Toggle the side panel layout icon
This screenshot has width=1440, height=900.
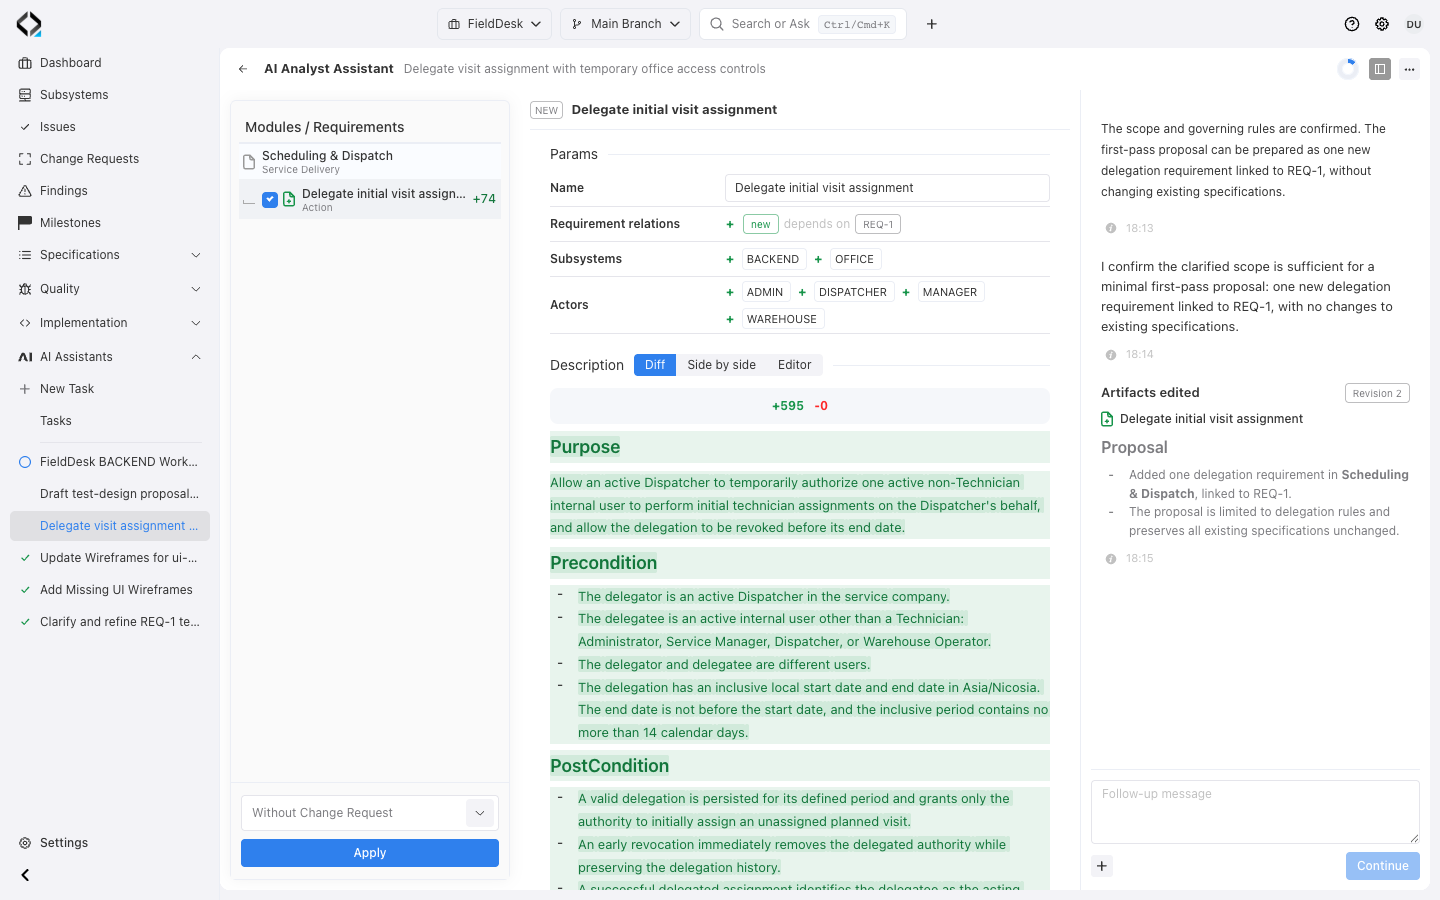coord(1380,69)
